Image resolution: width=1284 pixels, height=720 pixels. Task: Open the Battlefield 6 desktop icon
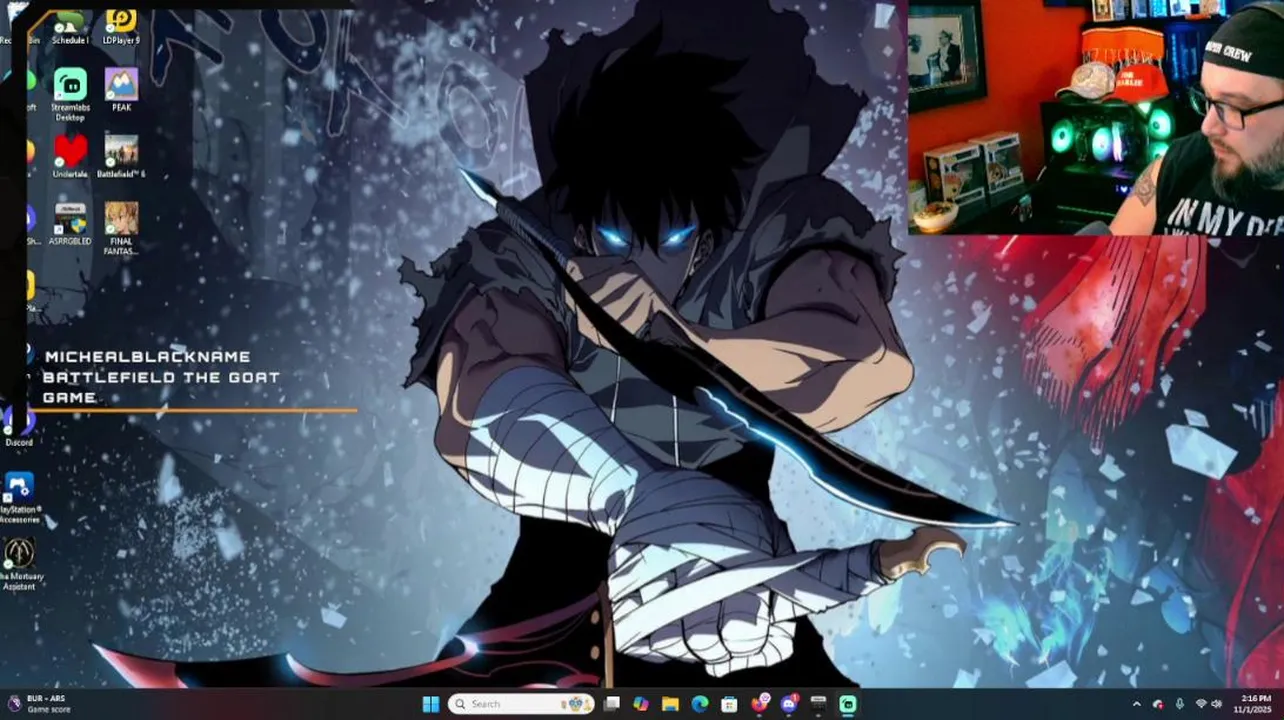coord(121,156)
